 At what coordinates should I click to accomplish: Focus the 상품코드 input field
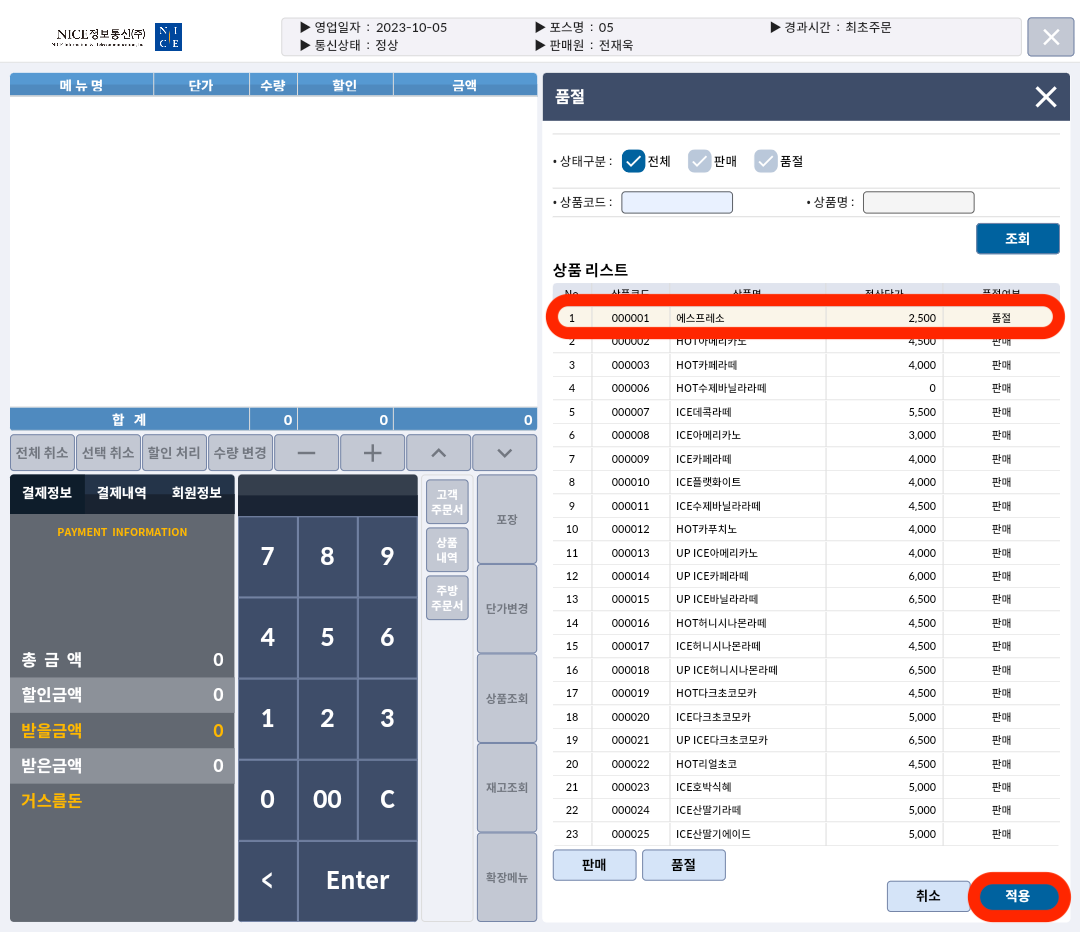pos(677,203)
